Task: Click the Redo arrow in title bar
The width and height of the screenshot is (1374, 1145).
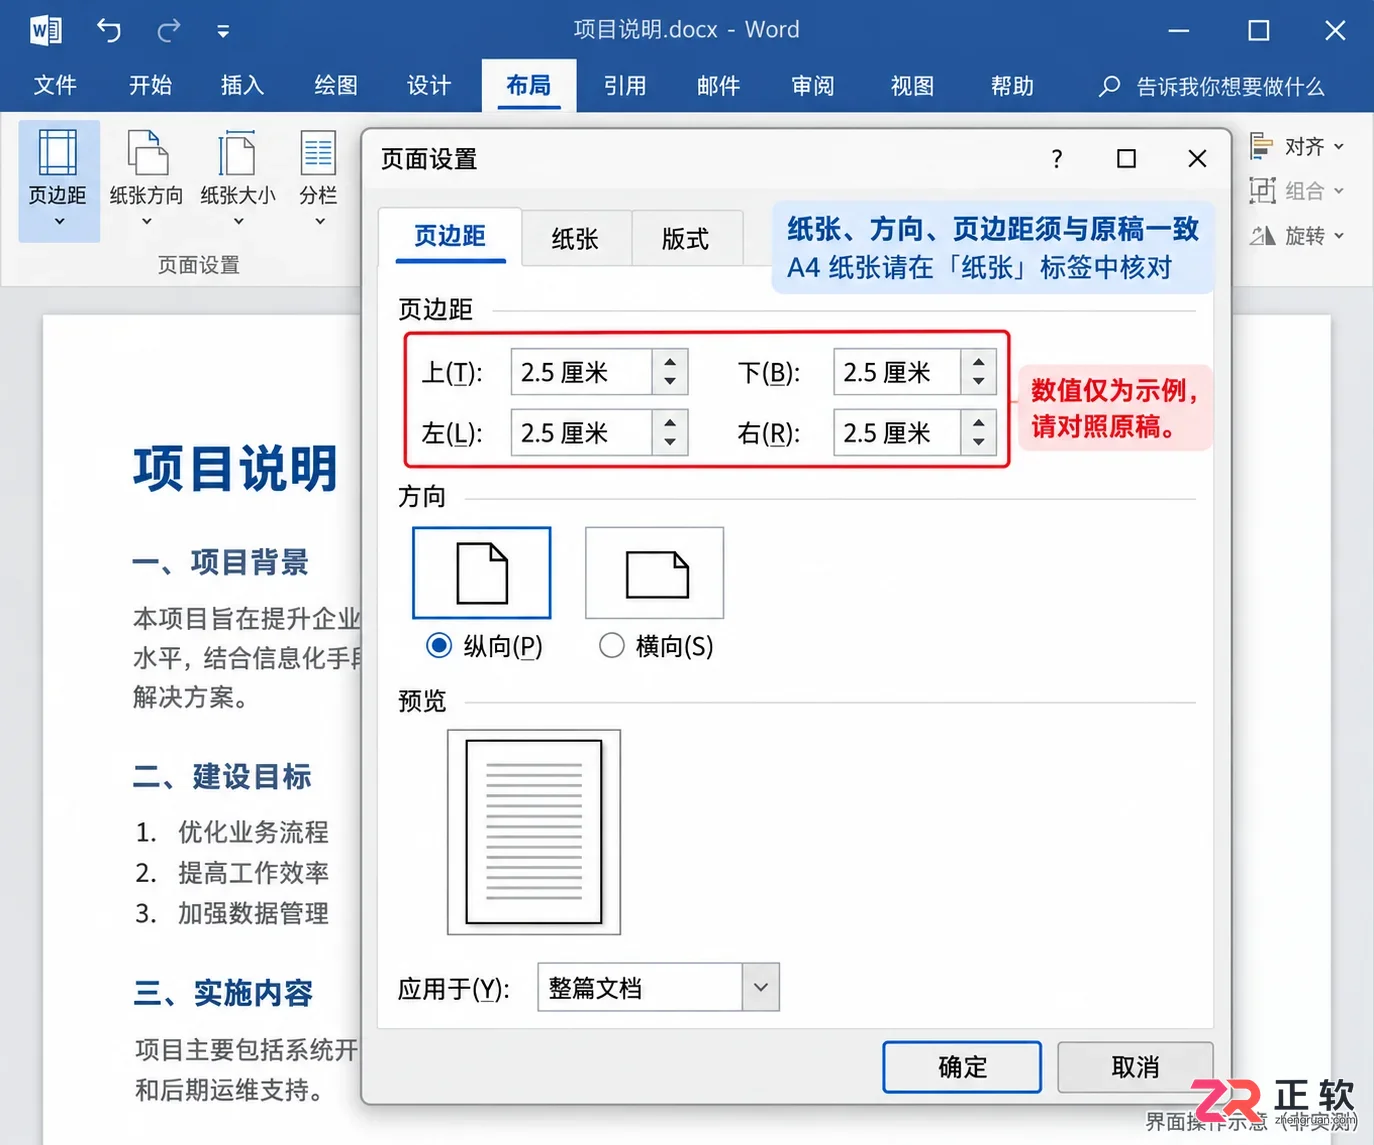Action: (x=169, y=31)
